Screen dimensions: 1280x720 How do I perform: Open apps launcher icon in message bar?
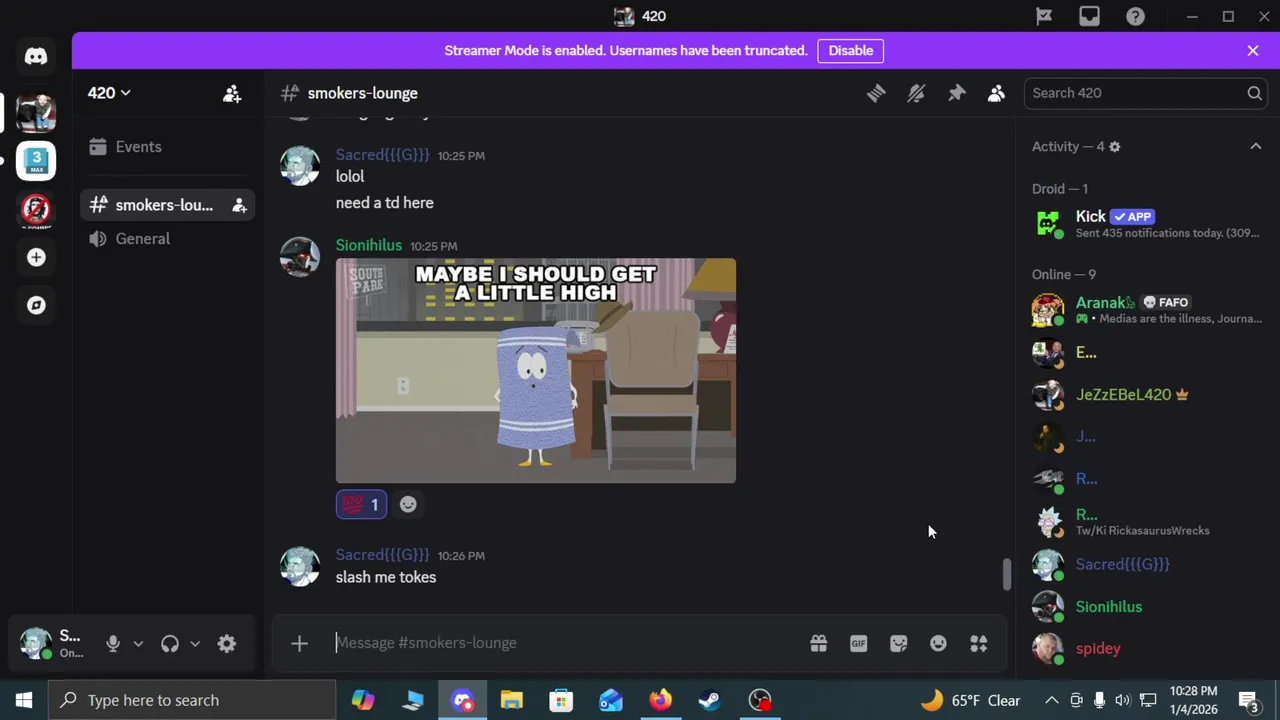pyautogui.click(x=979, y=643)
